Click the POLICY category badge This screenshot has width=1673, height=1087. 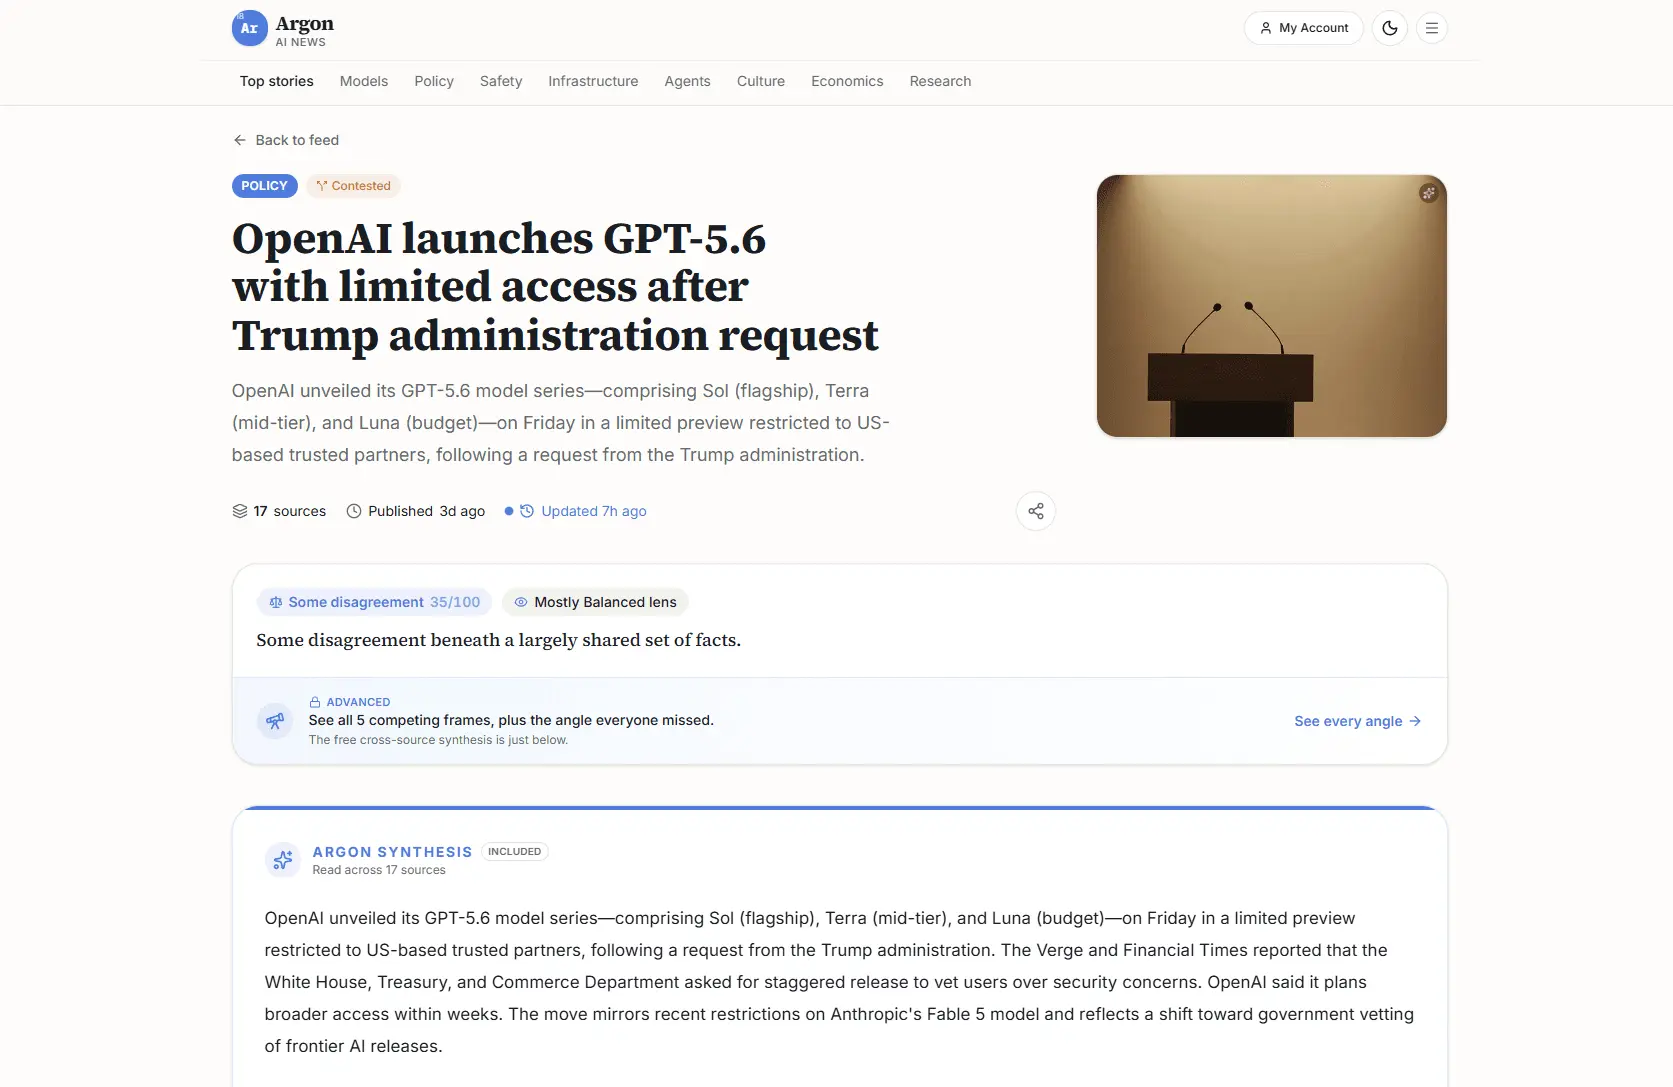[x=264, y=186]
